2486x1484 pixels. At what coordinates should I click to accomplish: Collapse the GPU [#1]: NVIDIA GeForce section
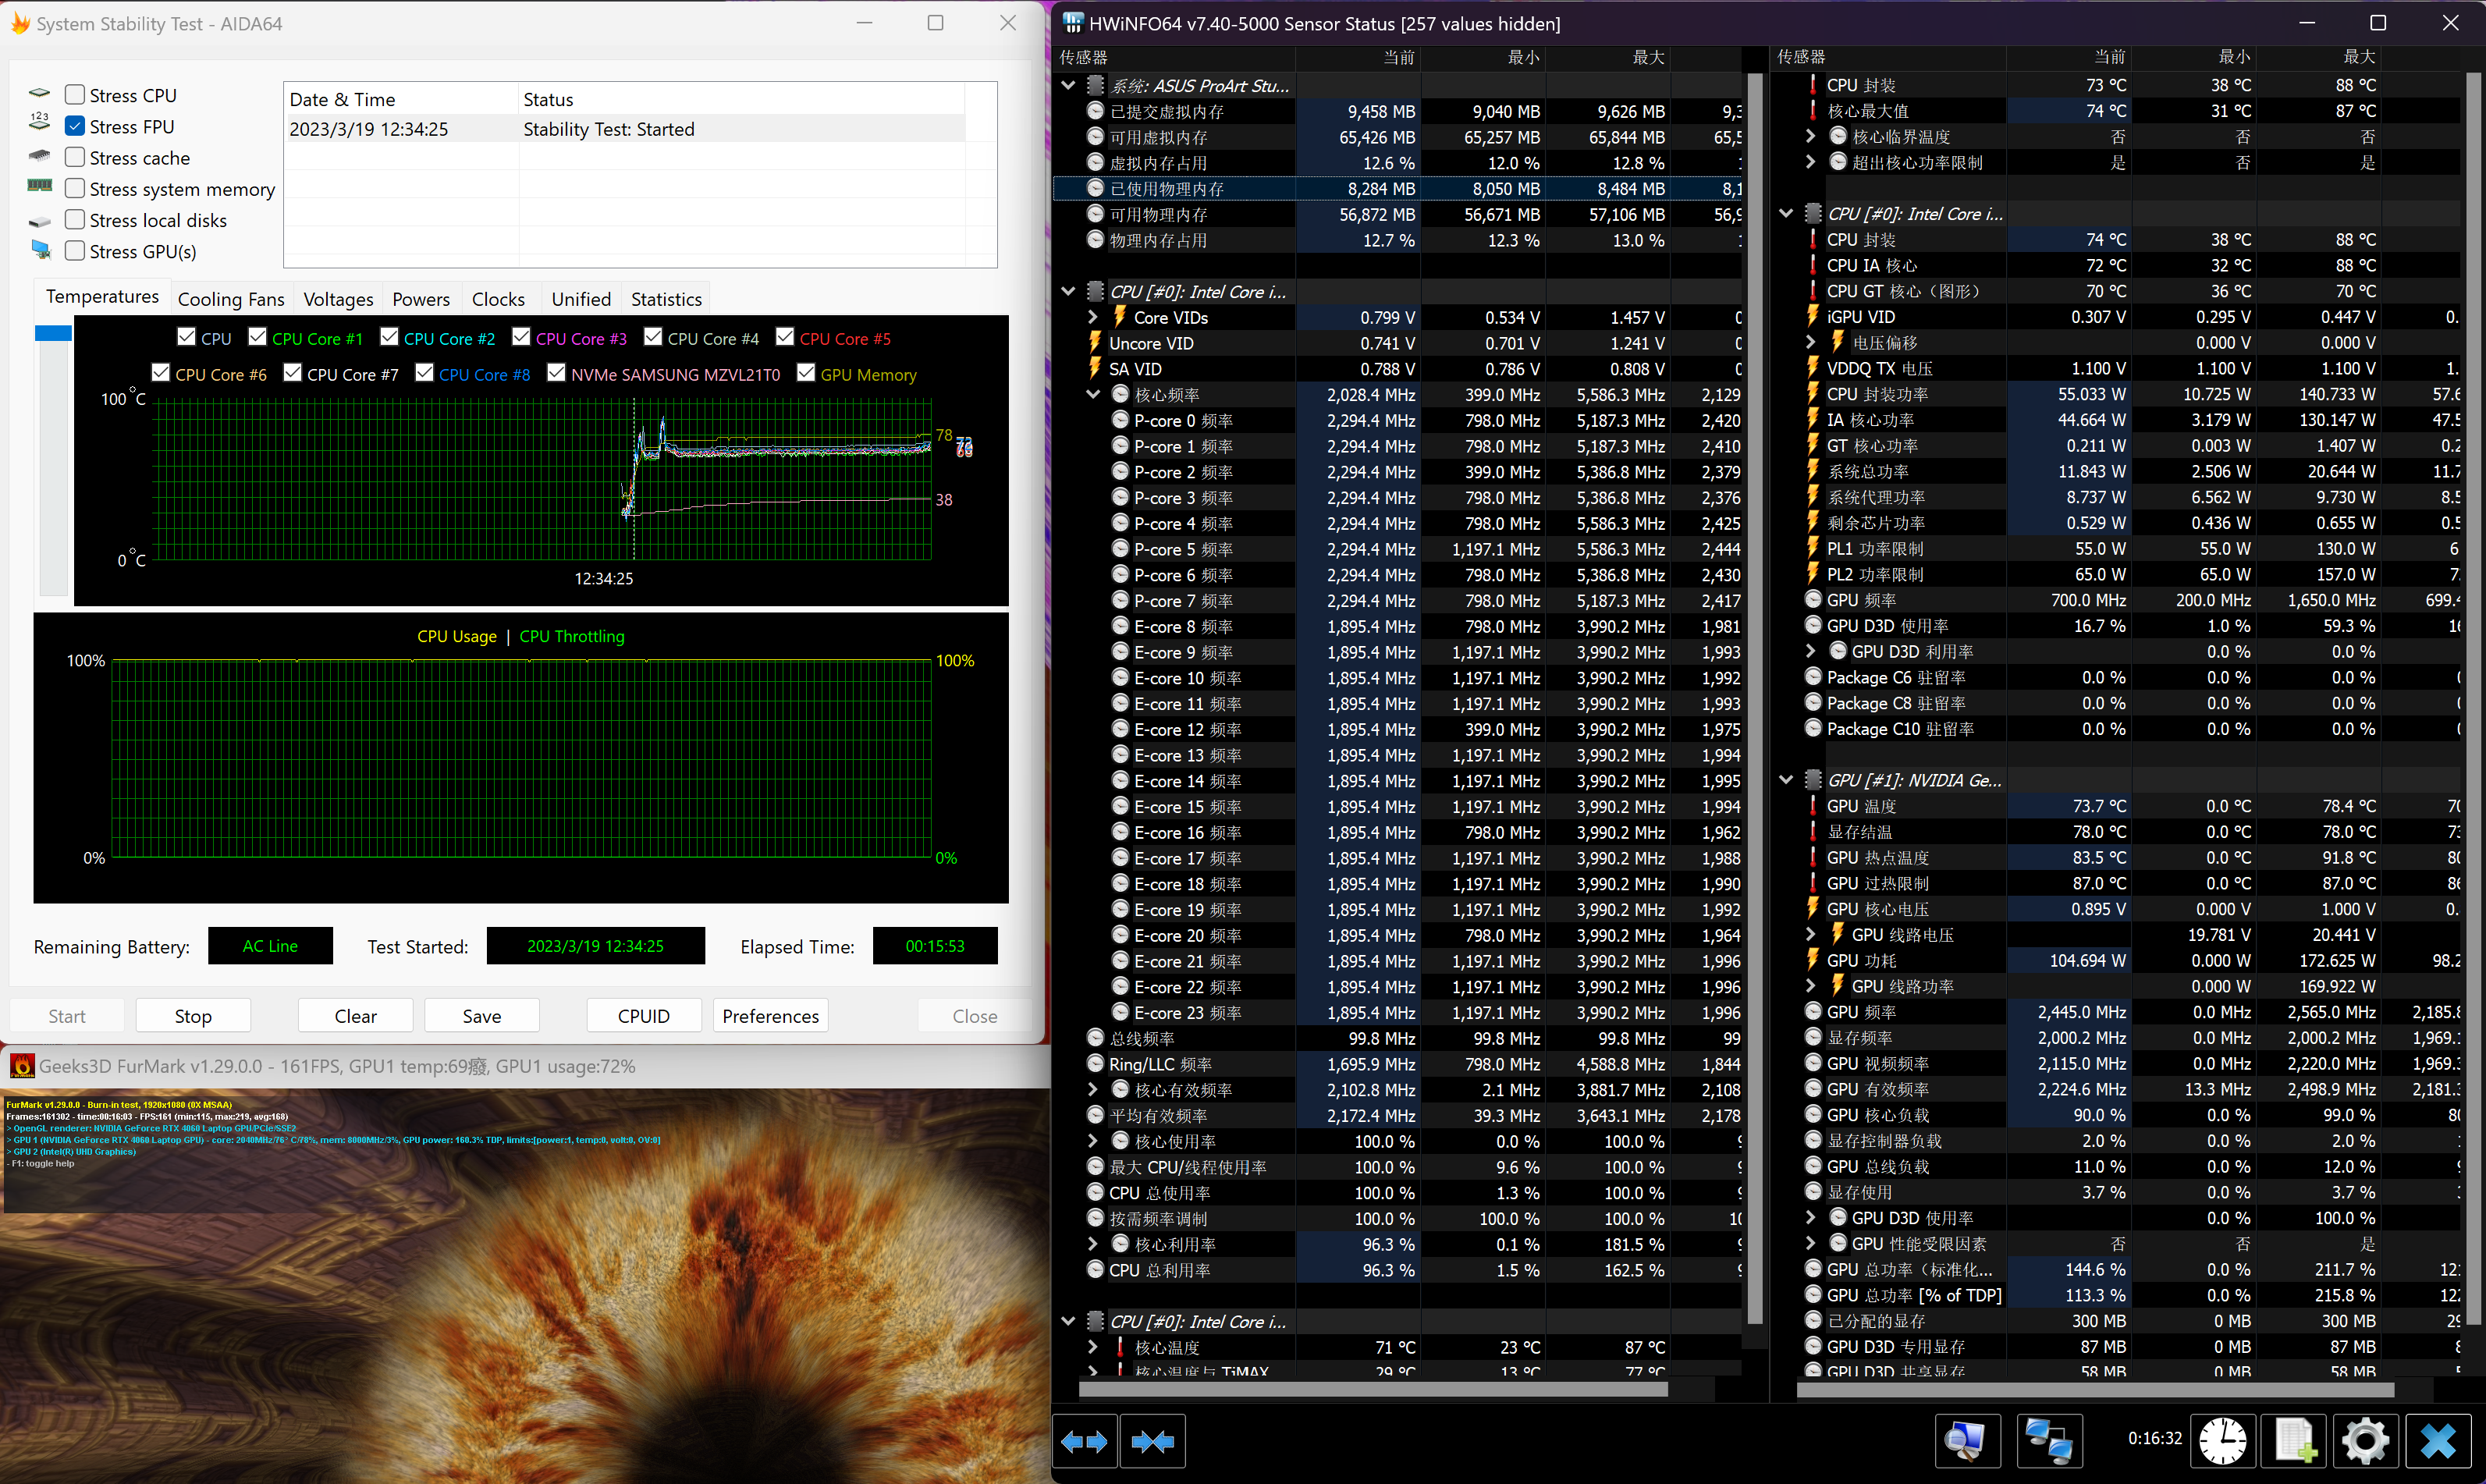1786,780
